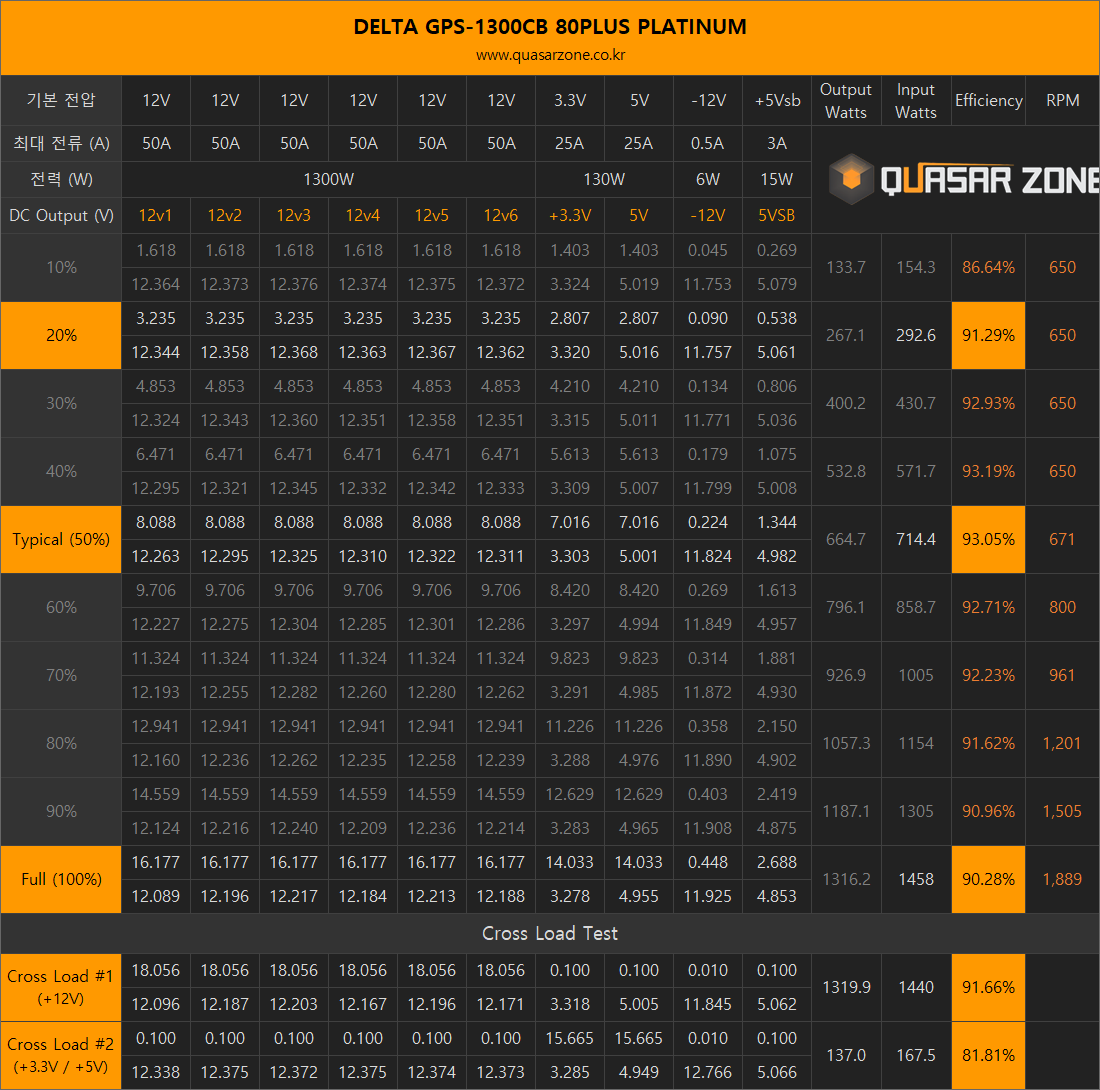Viewport: 1100px width, 1090px height.
Task: Click the 12.089 voltage value at full load
Action: [156, 896]
